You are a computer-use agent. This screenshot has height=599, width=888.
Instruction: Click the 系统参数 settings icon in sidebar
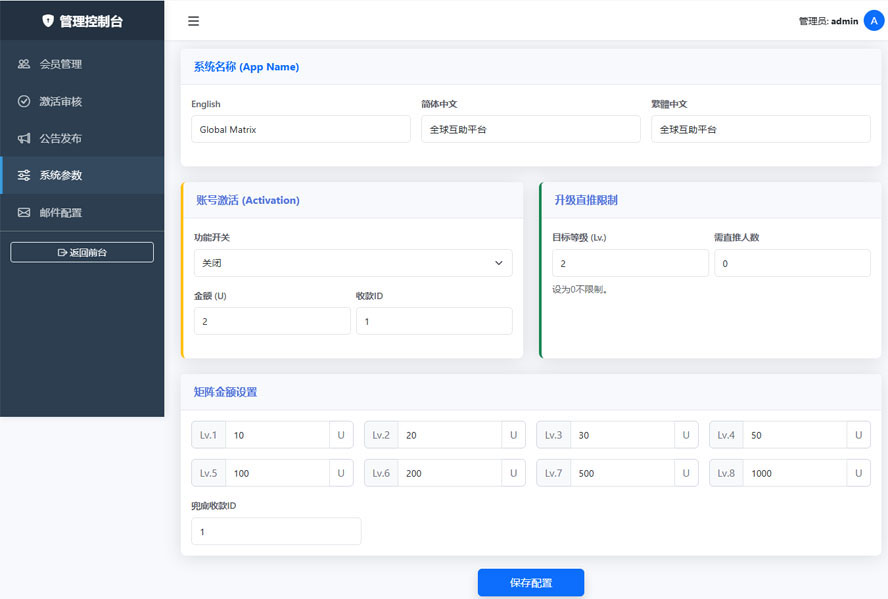pos(24,175)
